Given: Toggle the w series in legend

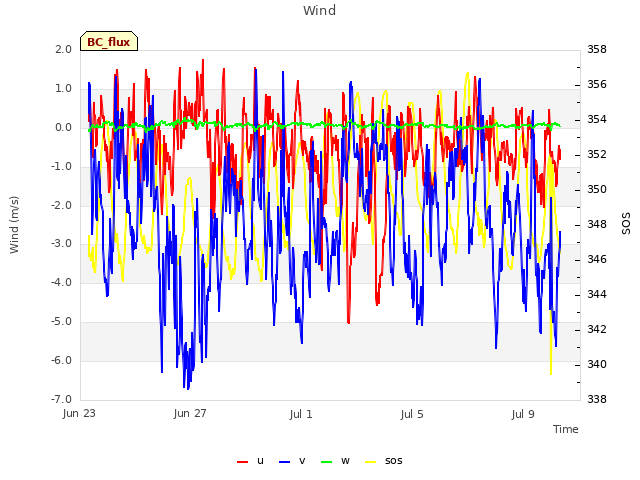Looking at the screenshot, I should [336, 461].
